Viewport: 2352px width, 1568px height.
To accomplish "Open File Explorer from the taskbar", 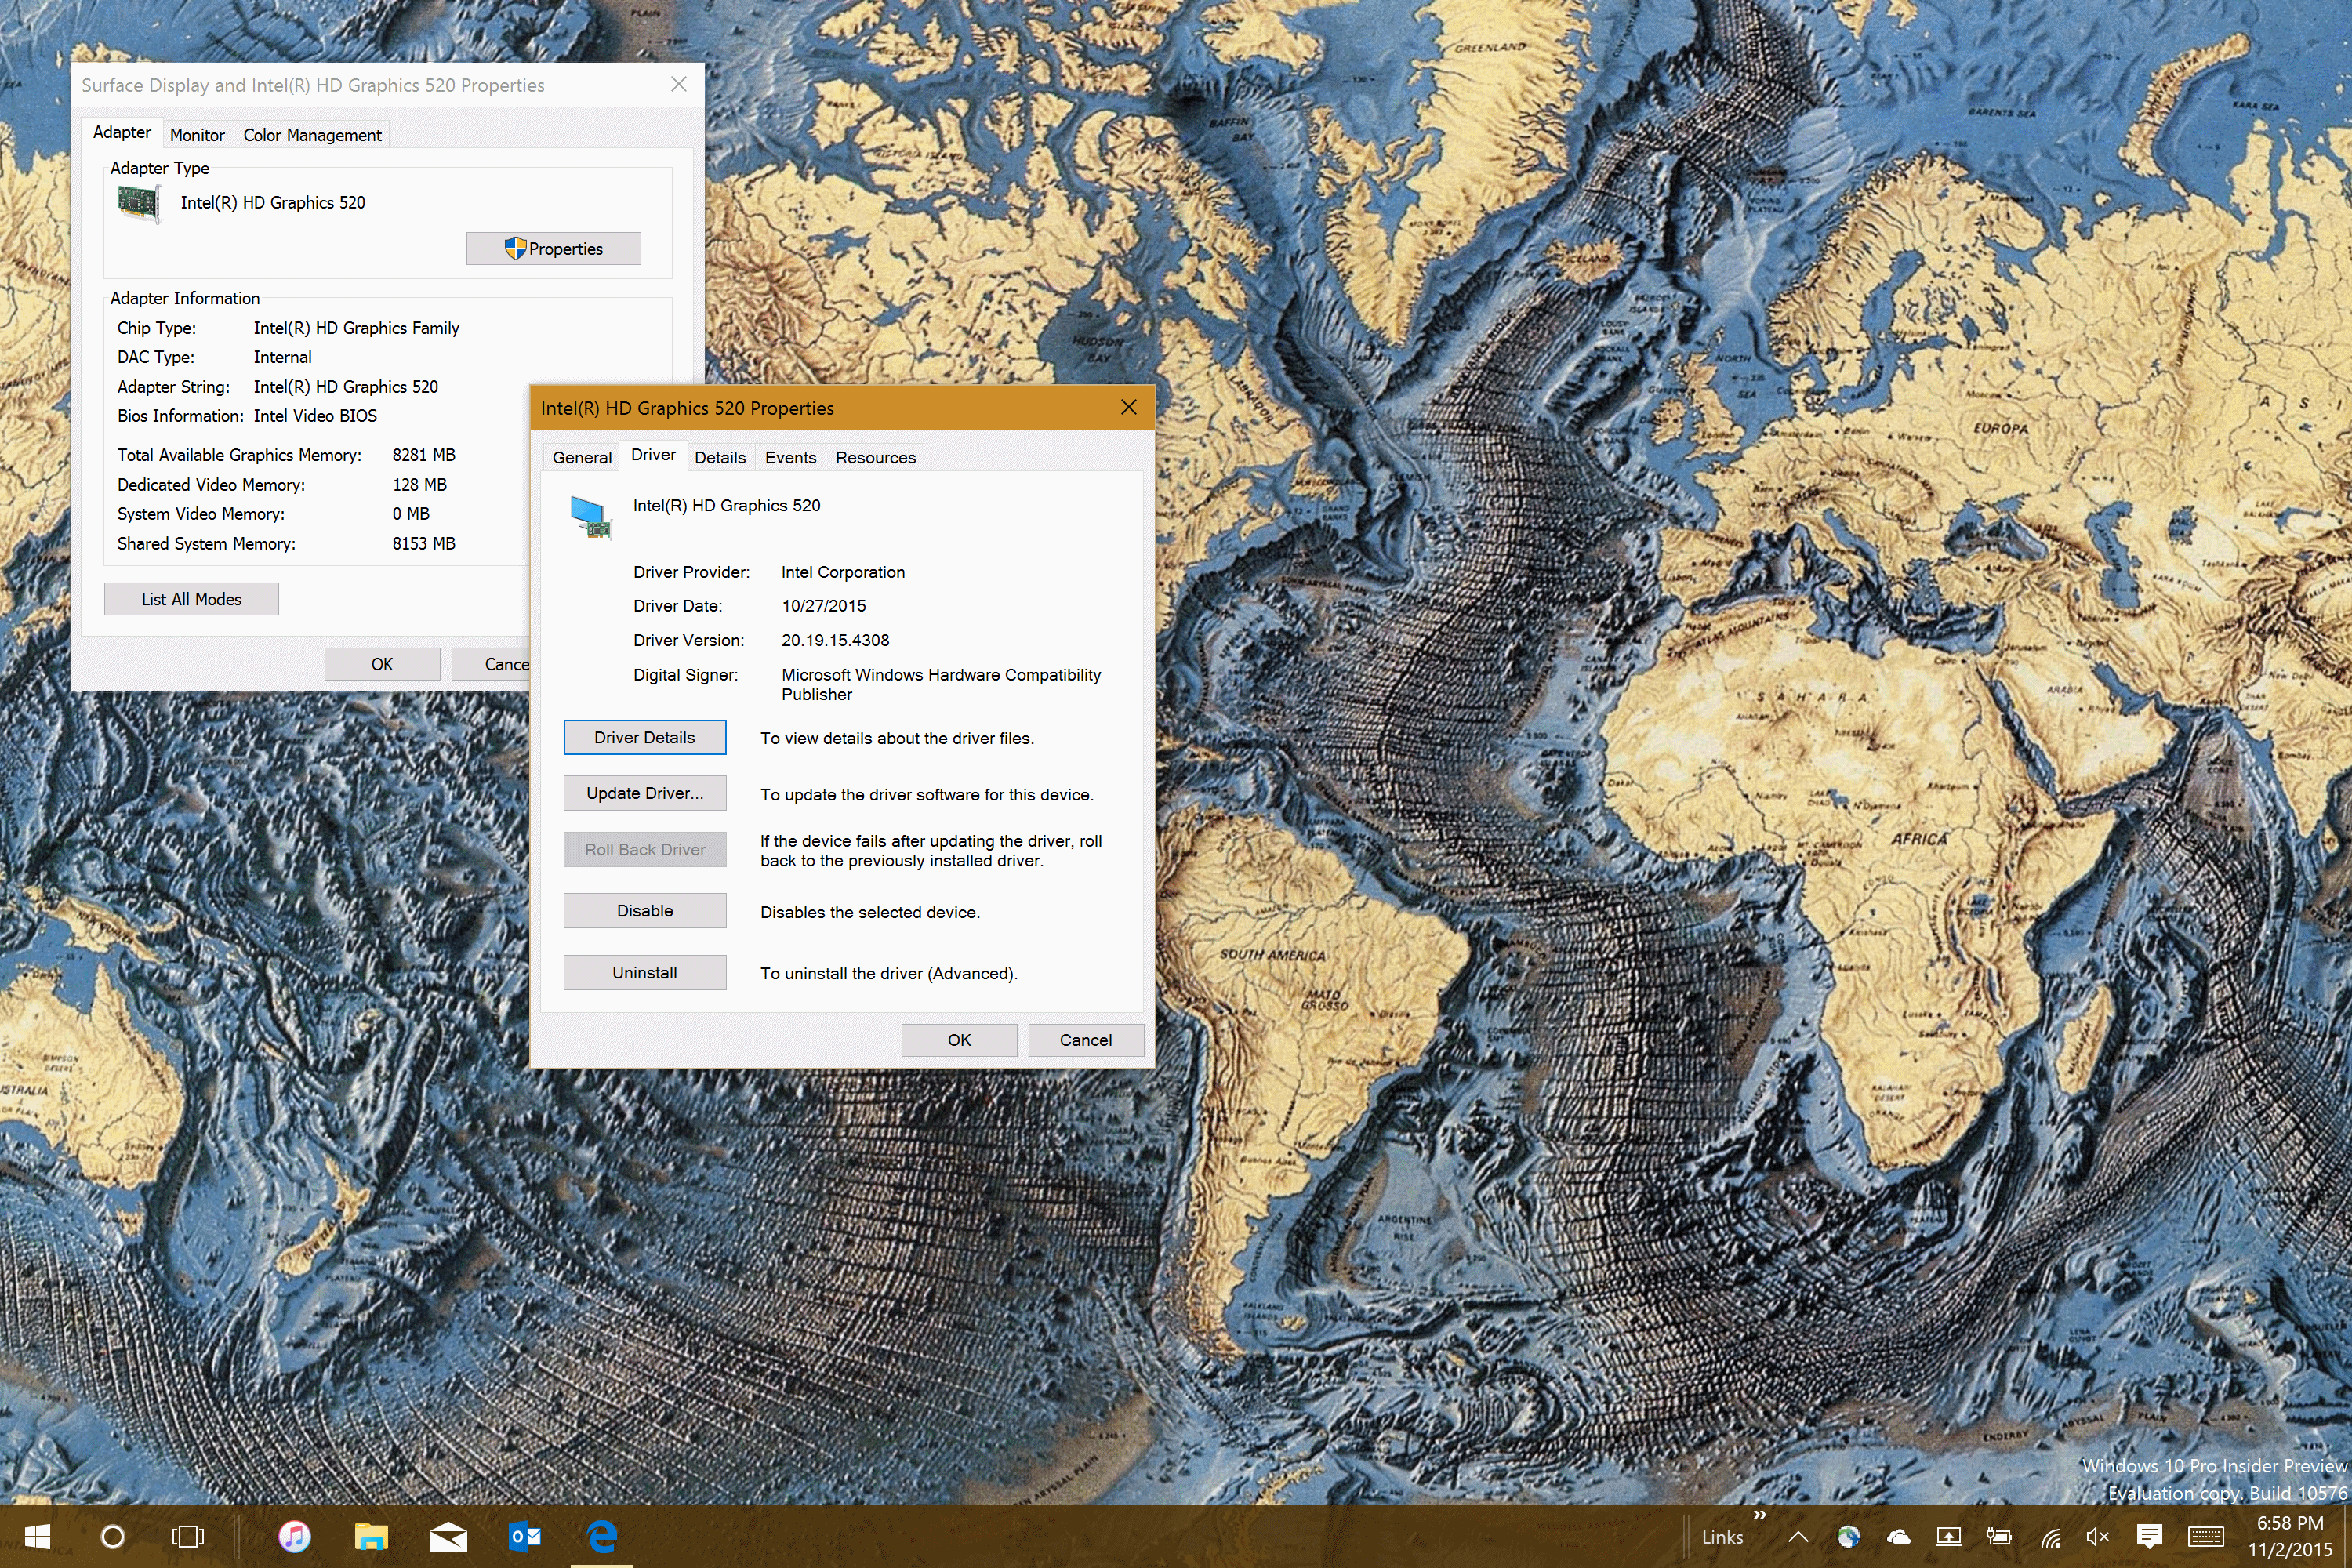I will 371,1536.
